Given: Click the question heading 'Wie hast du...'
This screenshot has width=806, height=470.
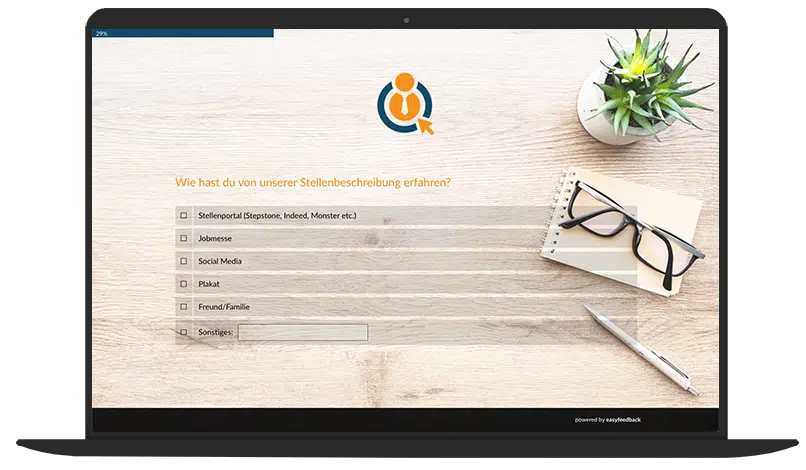Looking at the screenshot, I should tap(312, 182).
